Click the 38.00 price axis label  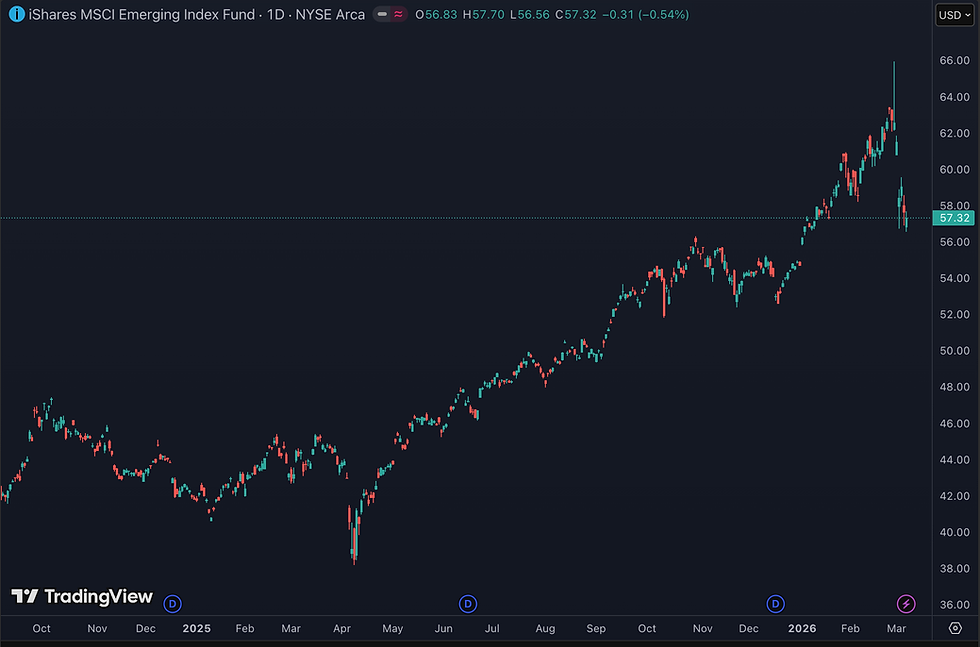pos(954,568)
